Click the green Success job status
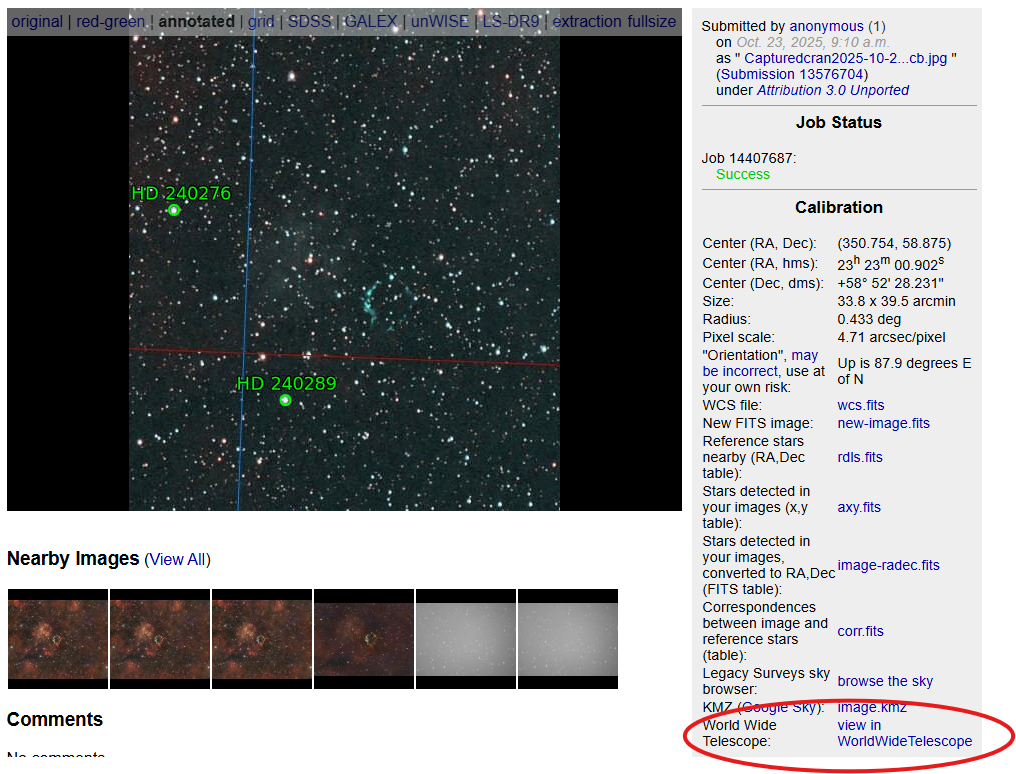 pos(743,175)
